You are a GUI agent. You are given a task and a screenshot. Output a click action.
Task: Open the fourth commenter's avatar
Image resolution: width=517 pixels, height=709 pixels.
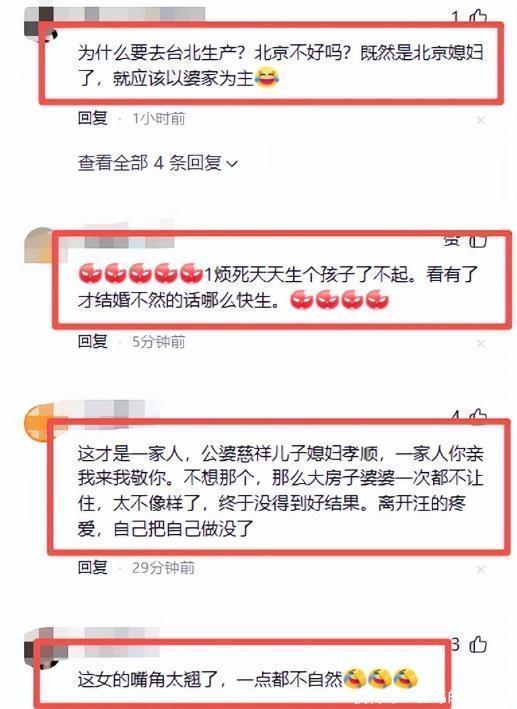(x=40, y=646)
